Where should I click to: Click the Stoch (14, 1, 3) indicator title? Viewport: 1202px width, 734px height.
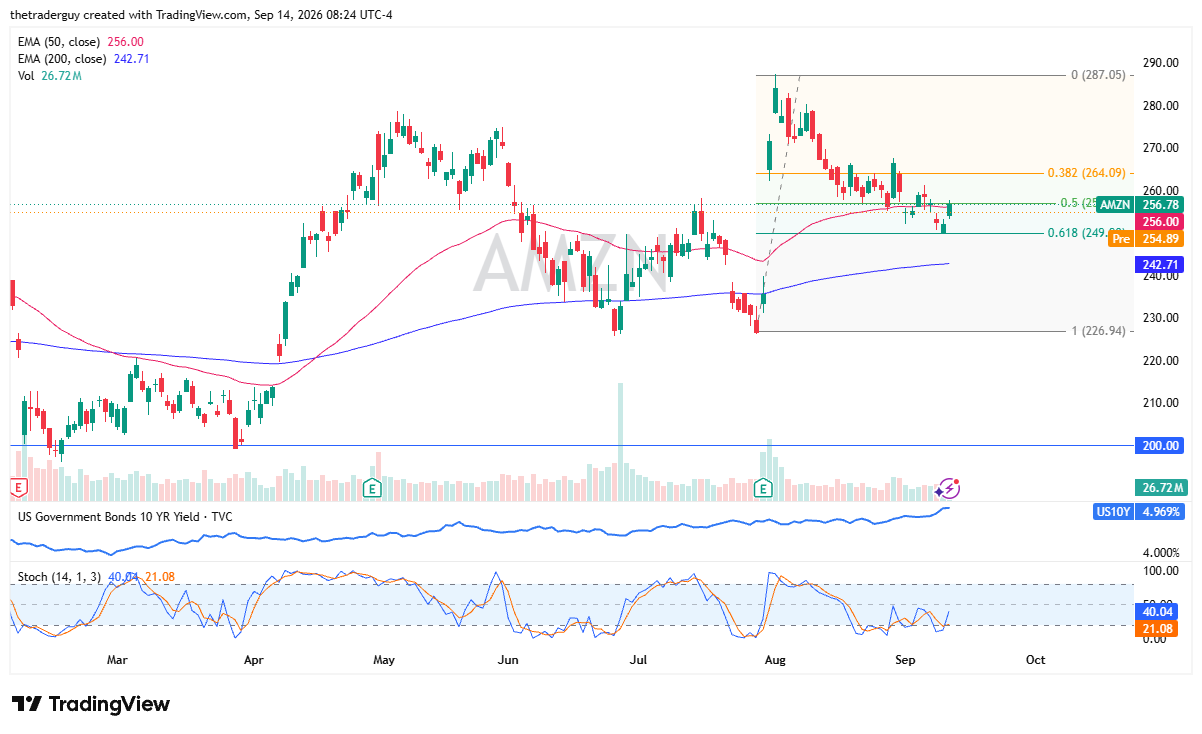tap(59, 577)
